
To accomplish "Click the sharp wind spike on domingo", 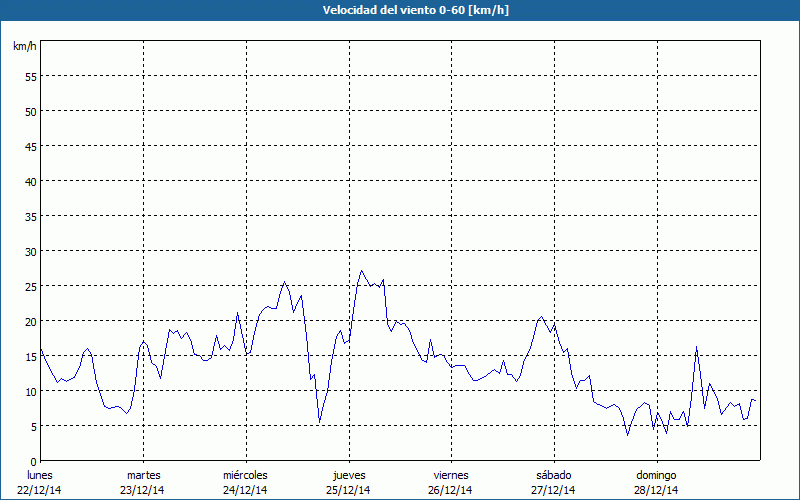I will 696,347.
